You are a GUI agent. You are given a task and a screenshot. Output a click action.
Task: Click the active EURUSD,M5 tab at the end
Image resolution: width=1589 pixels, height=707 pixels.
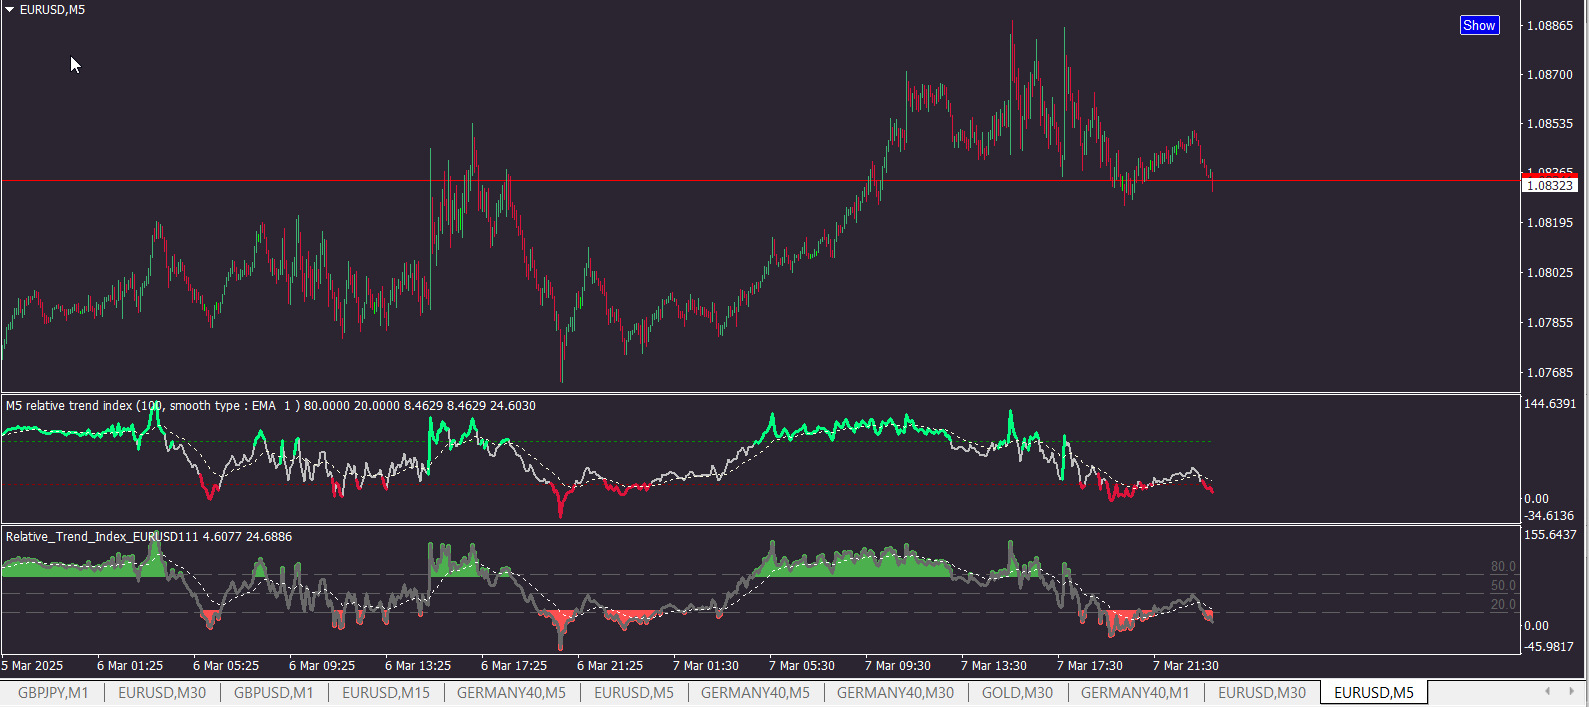[1374, 692]
